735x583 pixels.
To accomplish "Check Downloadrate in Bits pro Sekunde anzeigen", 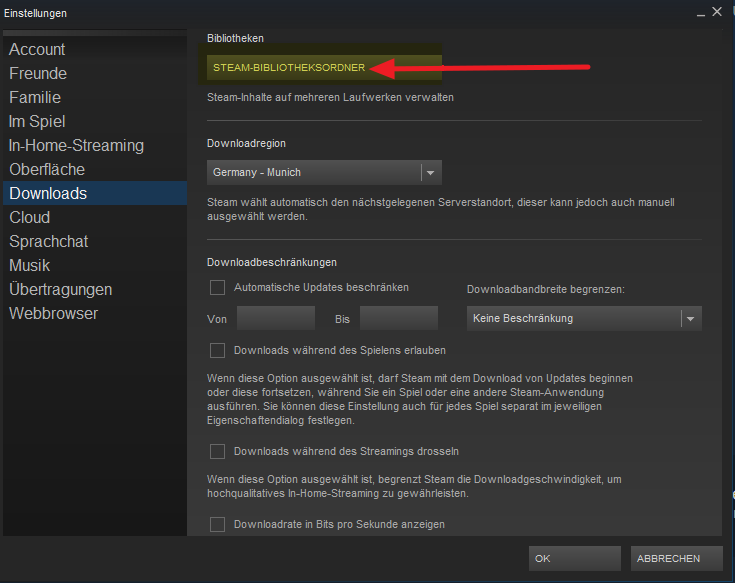I will [x=218, y=524].
